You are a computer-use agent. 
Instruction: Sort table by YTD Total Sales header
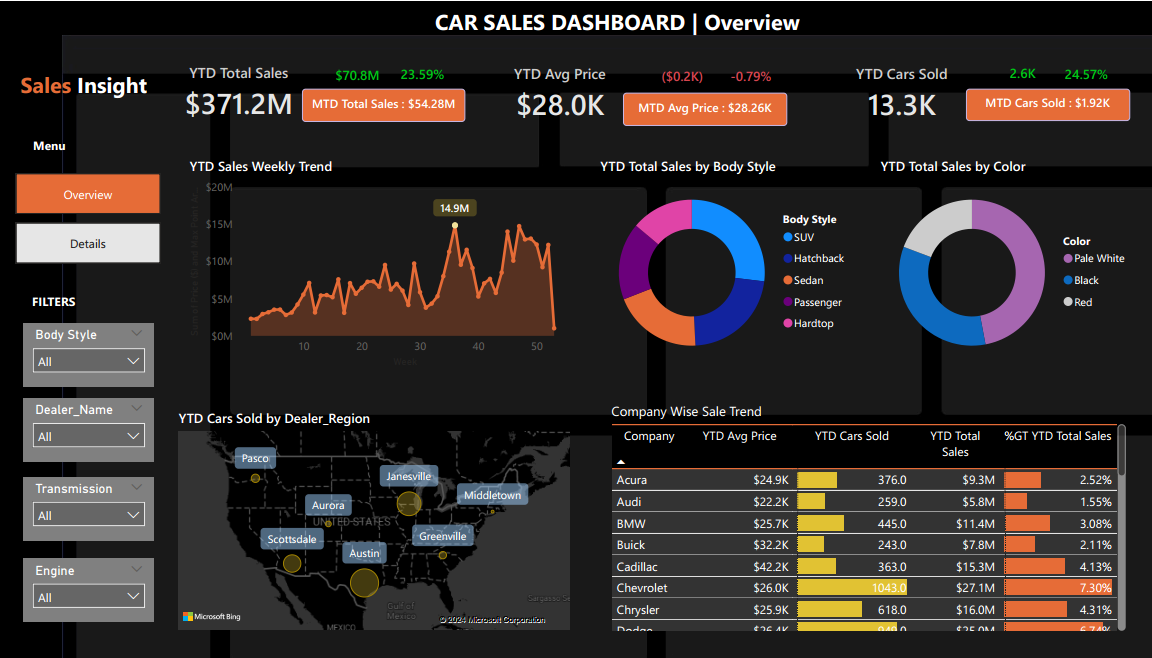(955, 444)
